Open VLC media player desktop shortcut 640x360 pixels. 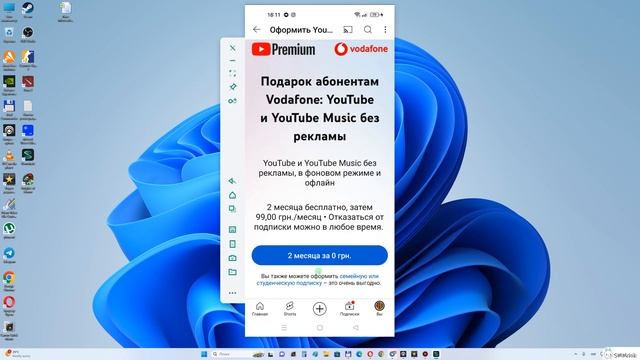(9, 158)
